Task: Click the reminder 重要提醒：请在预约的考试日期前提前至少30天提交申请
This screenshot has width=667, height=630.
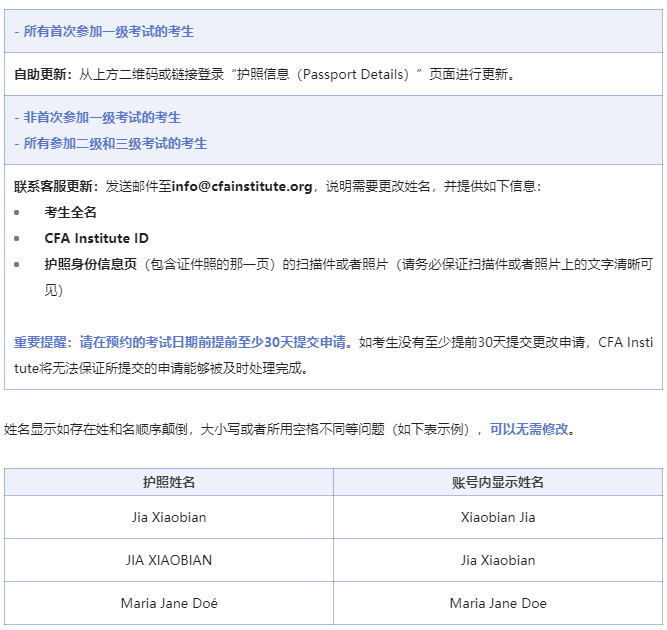Action: 180,342
